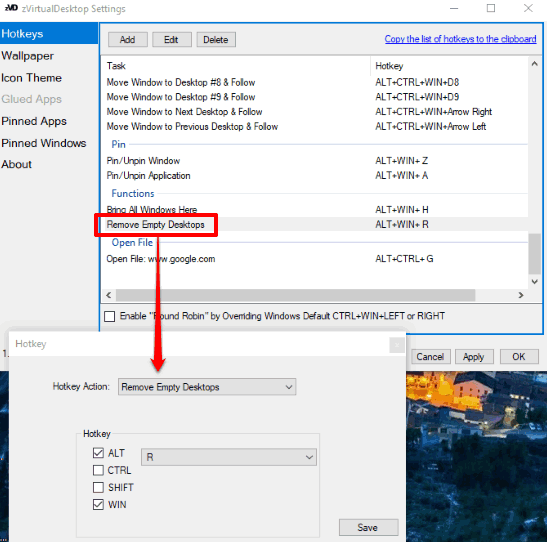Minimize the zVirtualDesktop Settings window
Viewport: 547px width, 542px height.
[454, 8]
